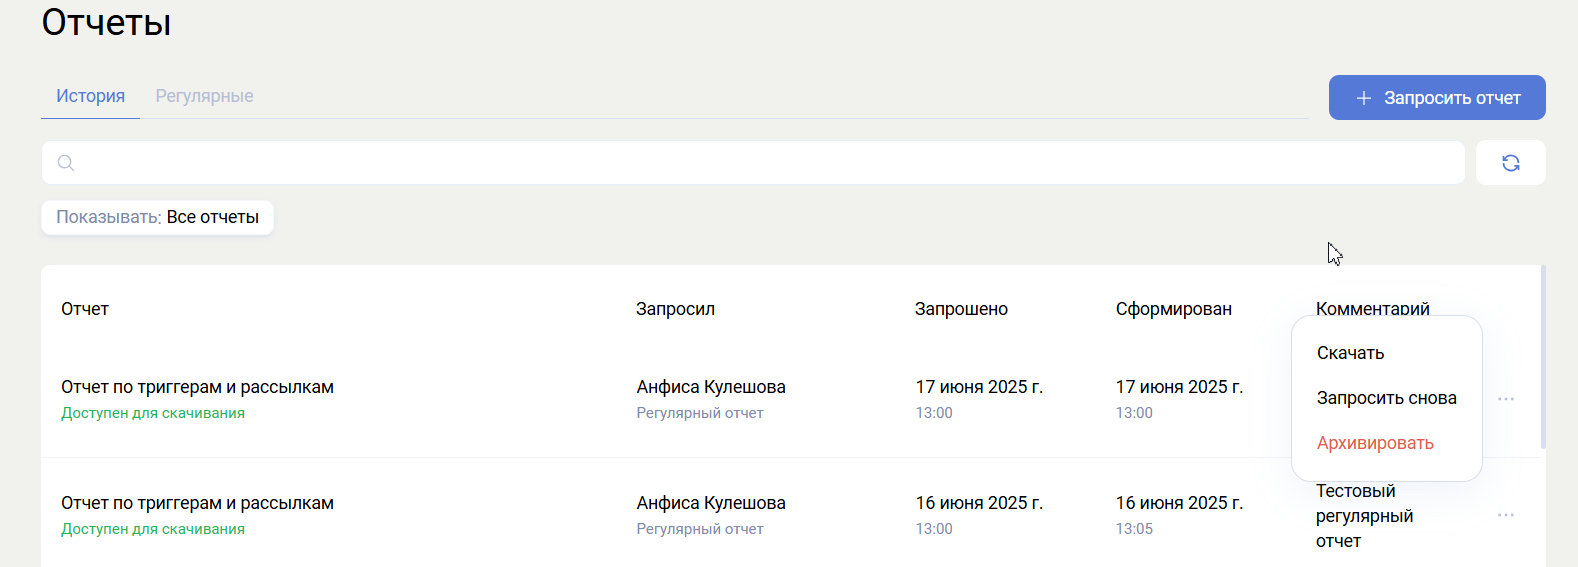The image size is (1578, 567).
Task: Open the report requested 17 июня 2025
Action: pyautogui.click(x=197, y=387)
